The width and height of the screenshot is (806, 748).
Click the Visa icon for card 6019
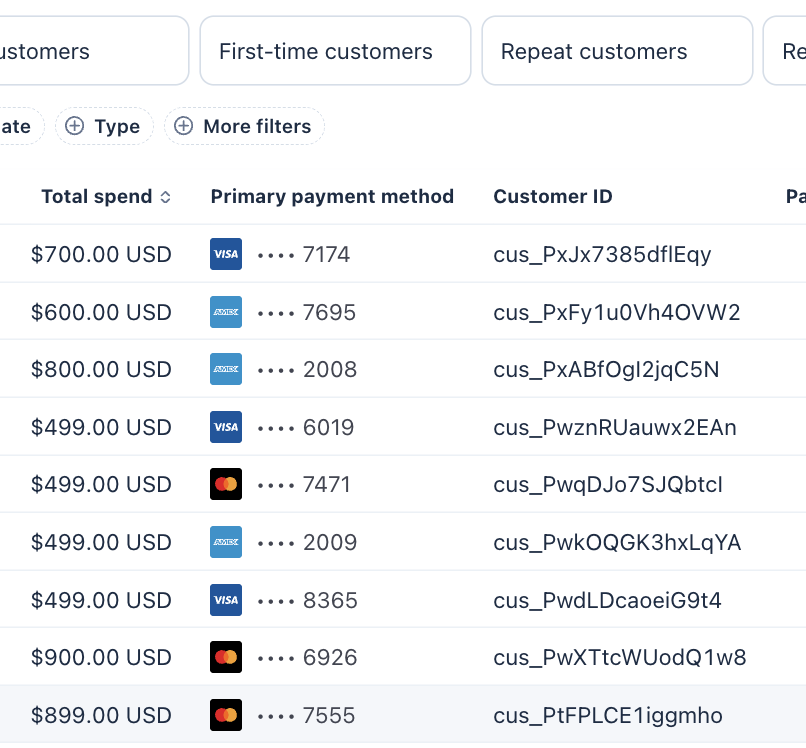tap(226, 427)
